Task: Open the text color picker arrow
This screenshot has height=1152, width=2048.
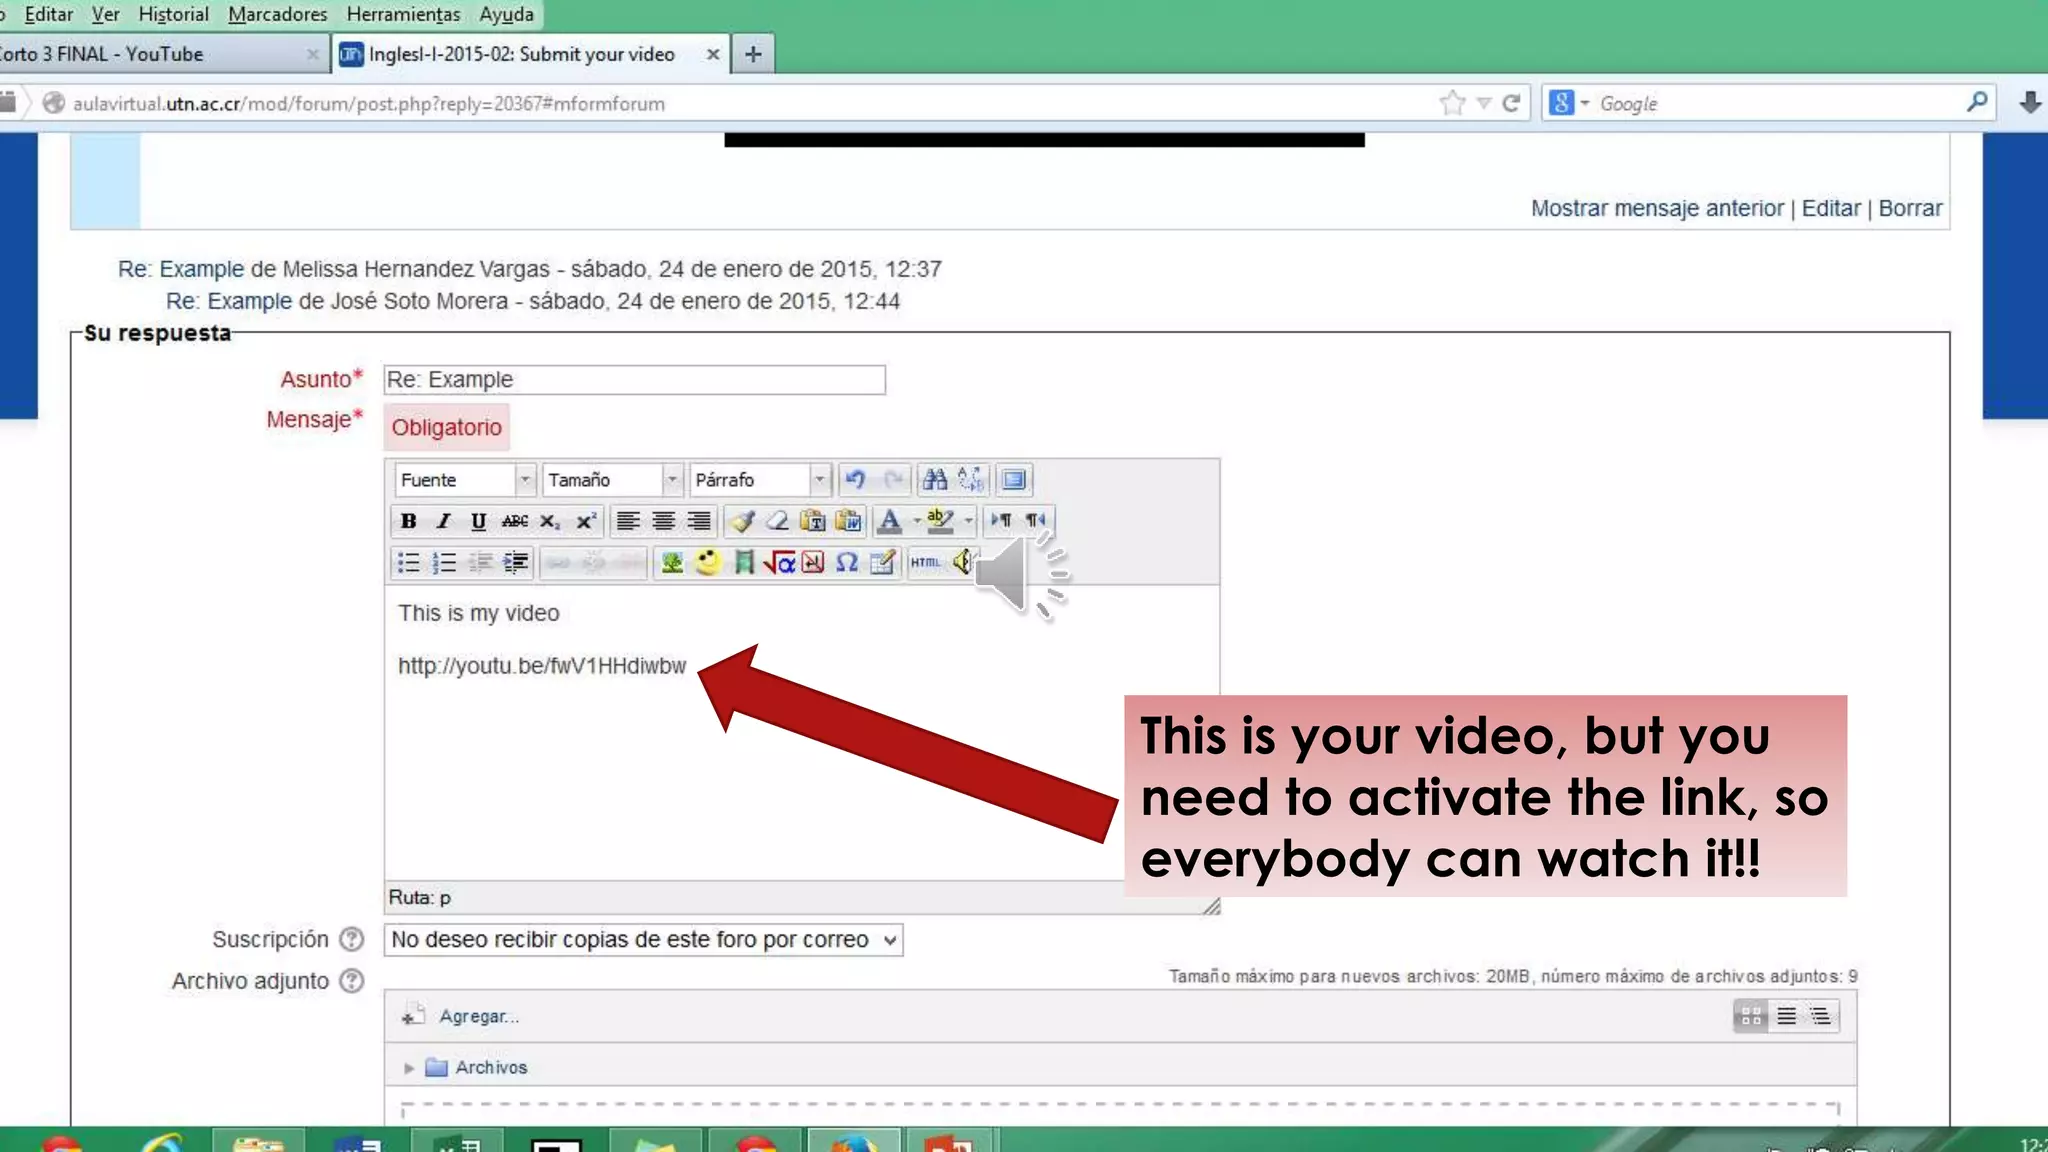Action: click(x=916, y=521)
